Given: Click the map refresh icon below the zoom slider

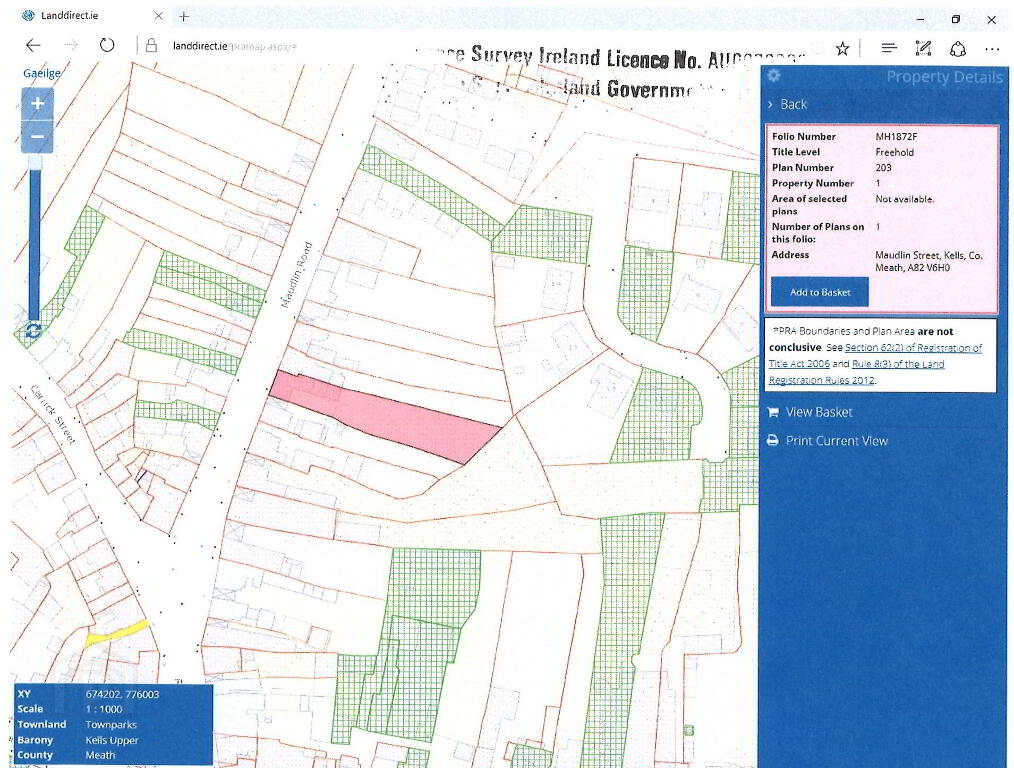Looking at the screenshot, I should 32,331.
